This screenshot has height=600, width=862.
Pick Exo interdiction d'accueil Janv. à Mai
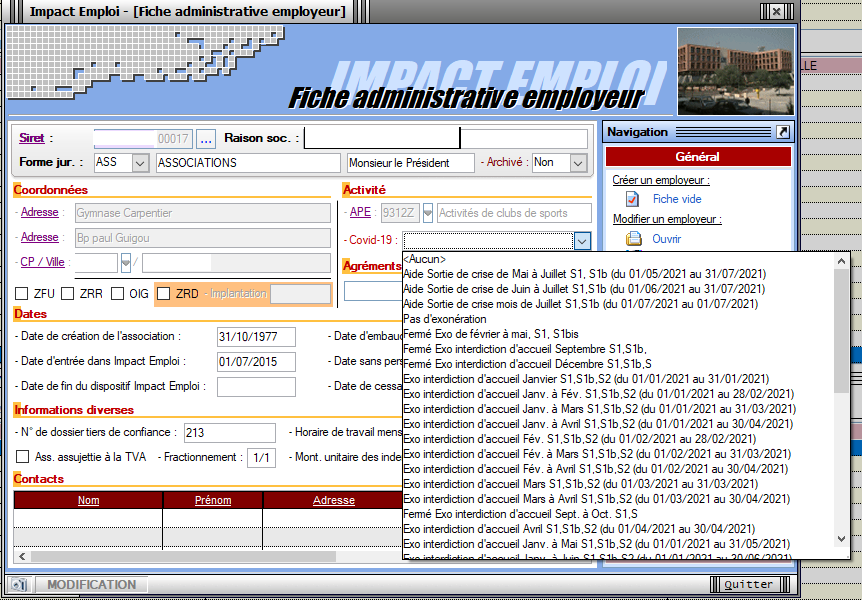(x=597, y=544)
